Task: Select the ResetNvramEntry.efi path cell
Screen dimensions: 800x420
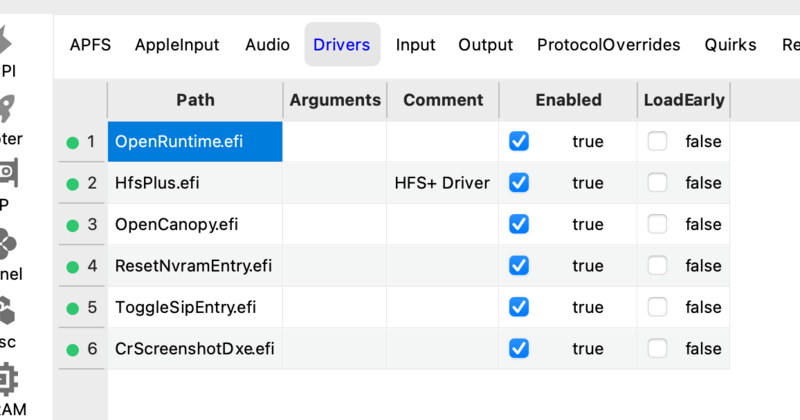Action: point(194,266)
